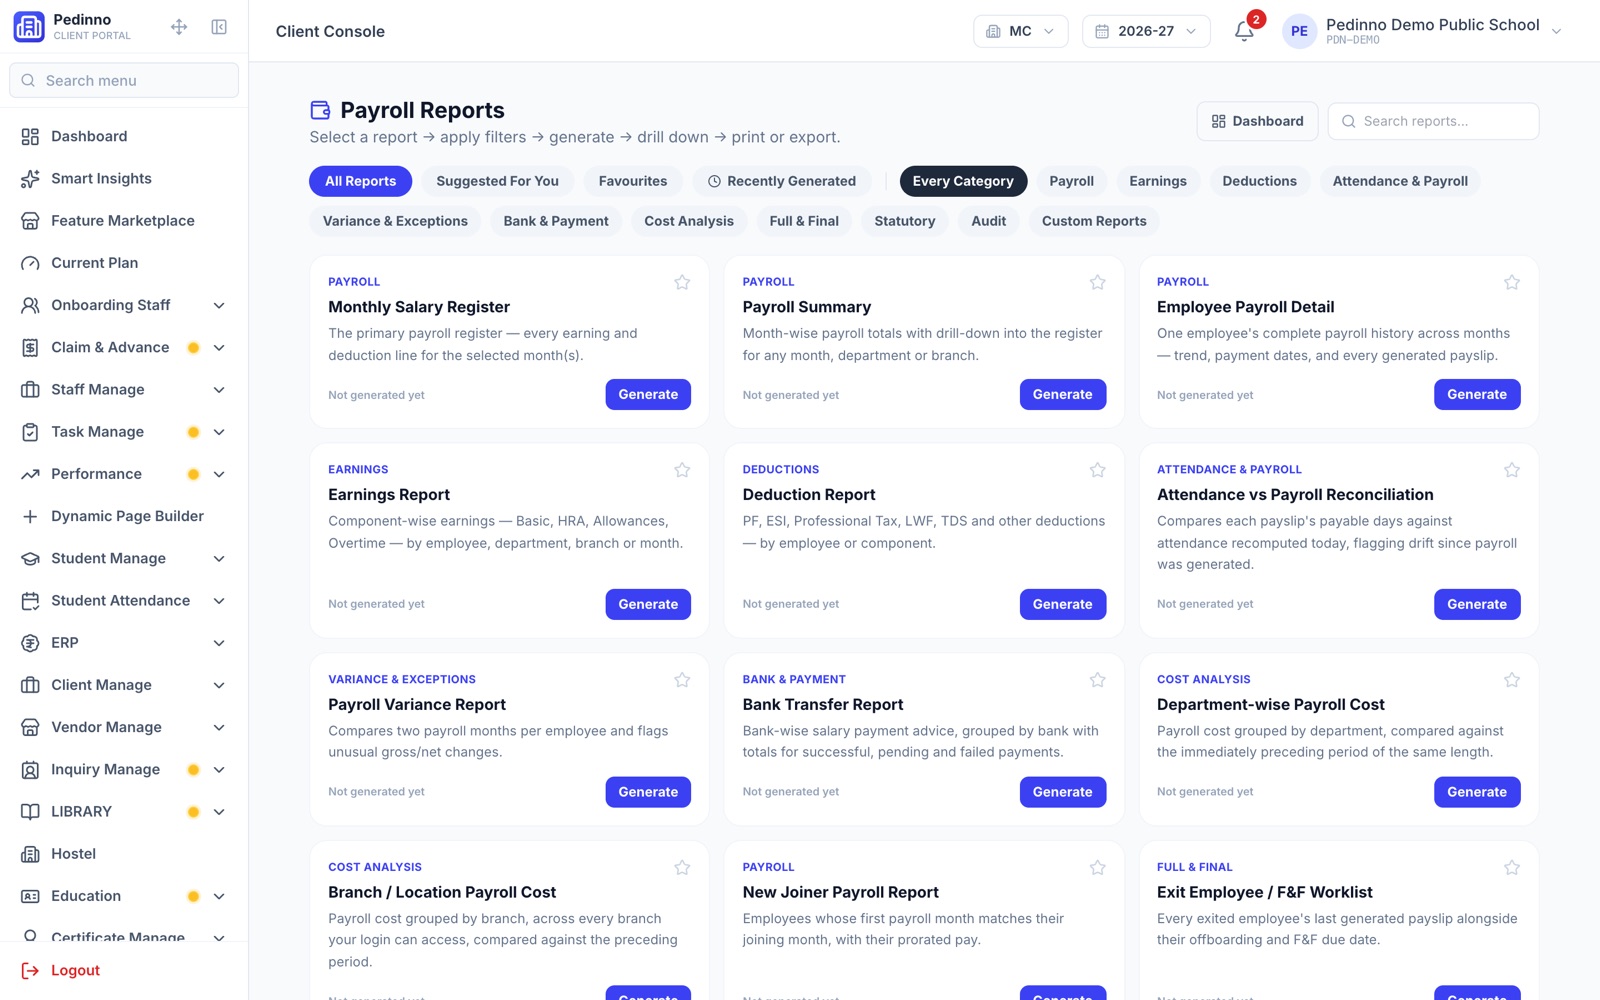The image size is (1600, 1000).
Task: Click the Current Plan gauge icon
Action: pyautogui.click(x=30, y=263)
